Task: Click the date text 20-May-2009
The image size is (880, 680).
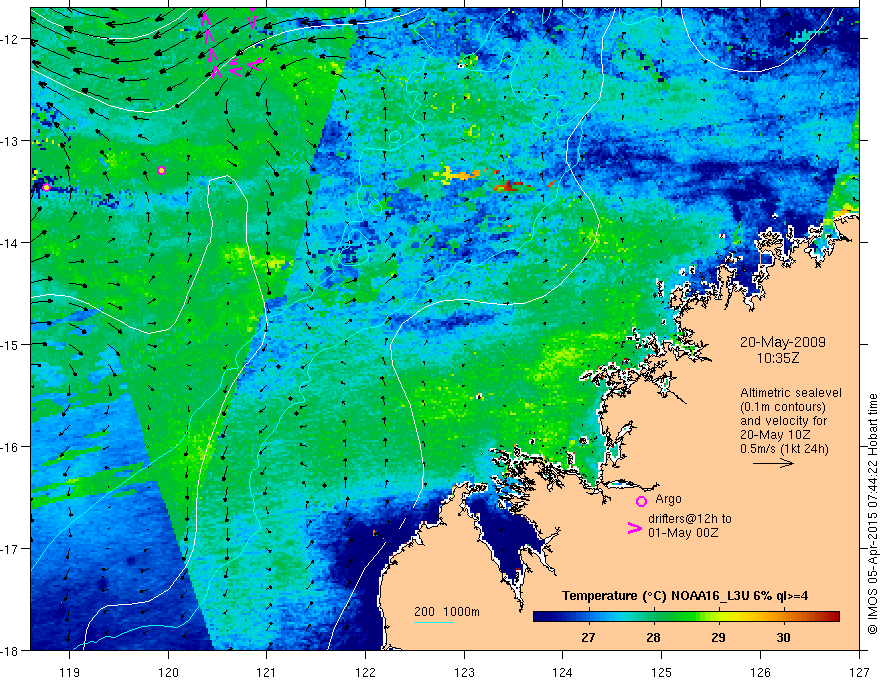Action: (782, 342)
